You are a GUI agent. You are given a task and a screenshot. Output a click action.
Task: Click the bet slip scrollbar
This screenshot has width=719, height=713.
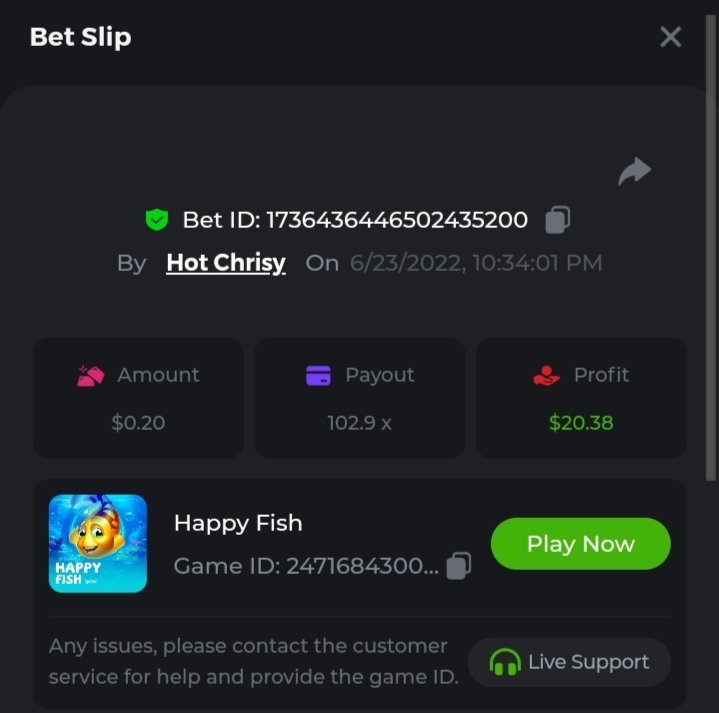711,248
